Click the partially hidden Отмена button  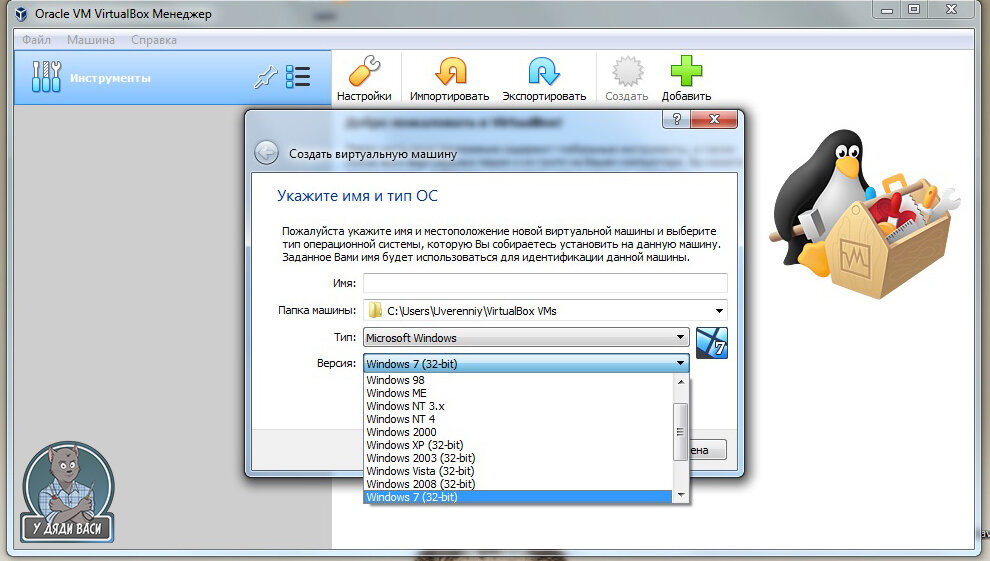708,450
